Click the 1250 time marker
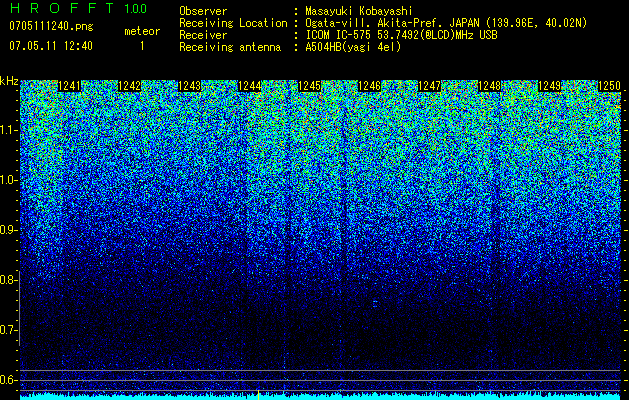 (609, 86)
